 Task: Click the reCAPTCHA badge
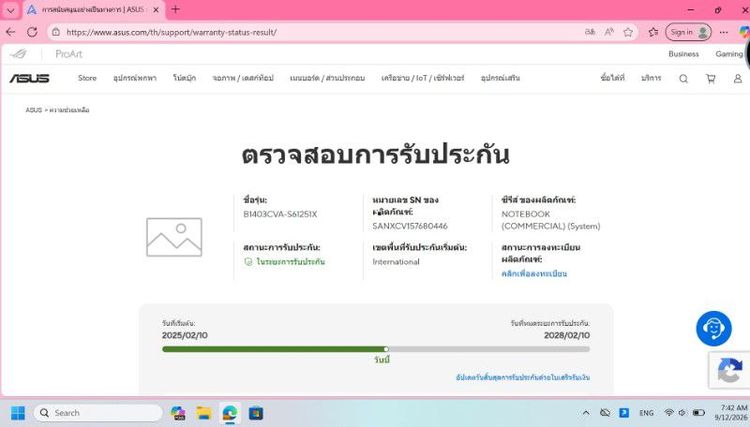(729, 370)
